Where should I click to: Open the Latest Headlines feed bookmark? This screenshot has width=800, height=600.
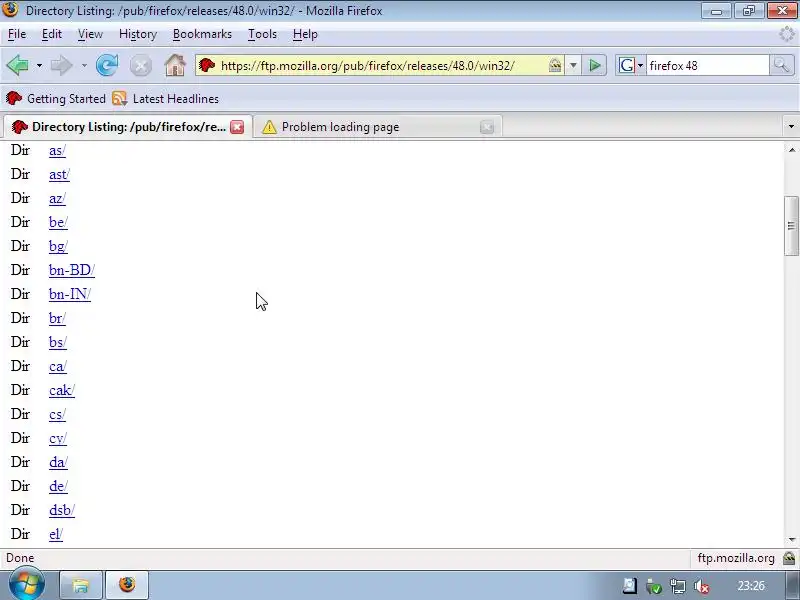point(165,98)
